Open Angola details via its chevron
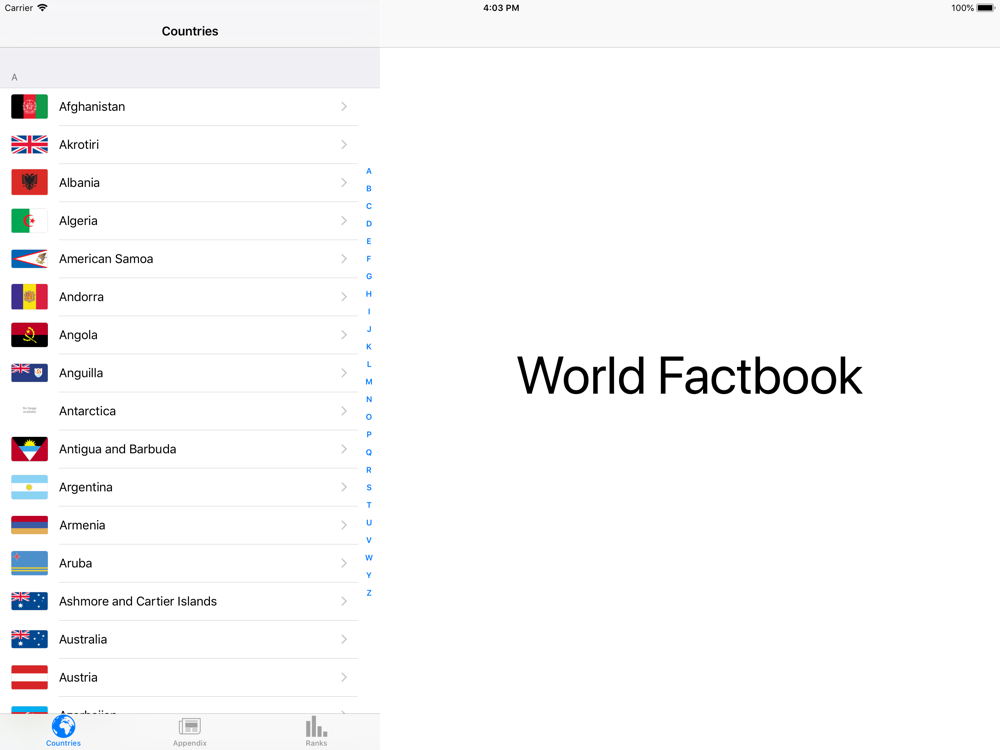The image size is (1000, 750). coord(344,335)
